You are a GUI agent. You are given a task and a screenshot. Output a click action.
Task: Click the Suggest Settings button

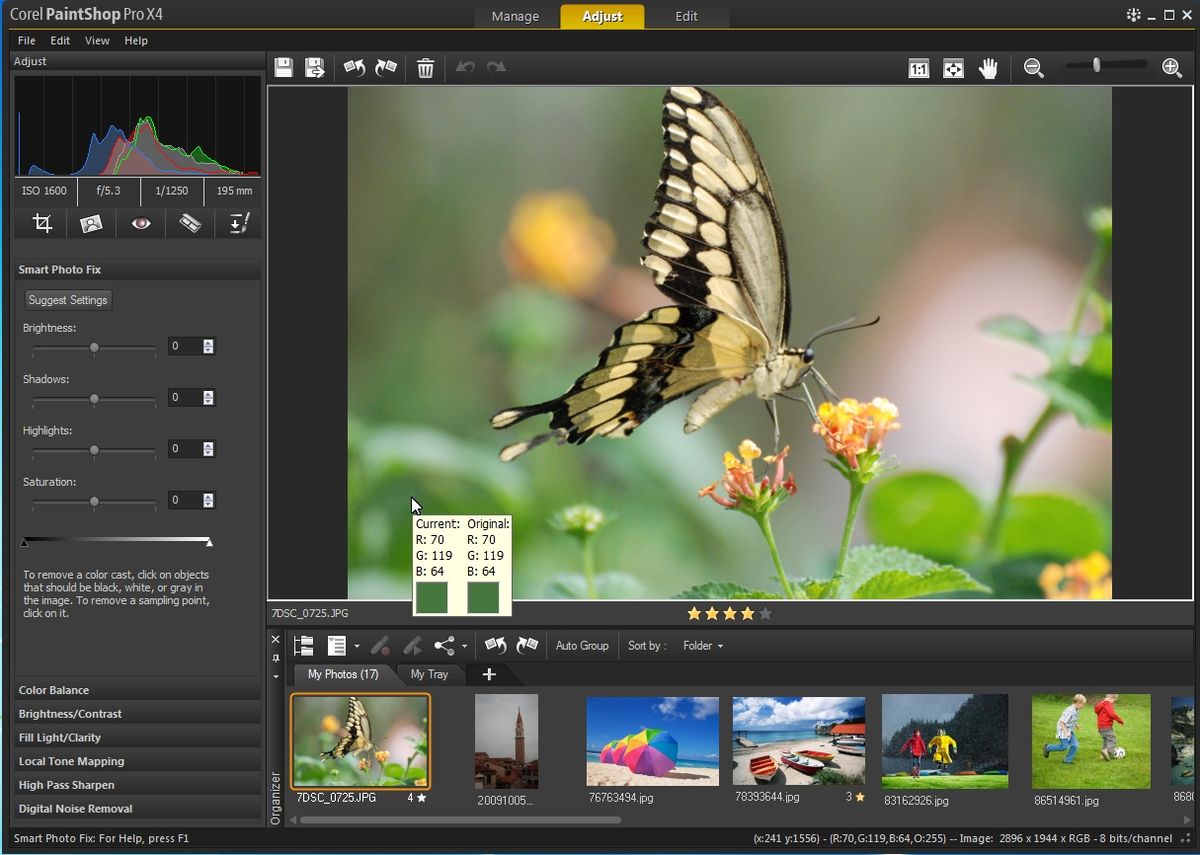click(x=68, y=300)
